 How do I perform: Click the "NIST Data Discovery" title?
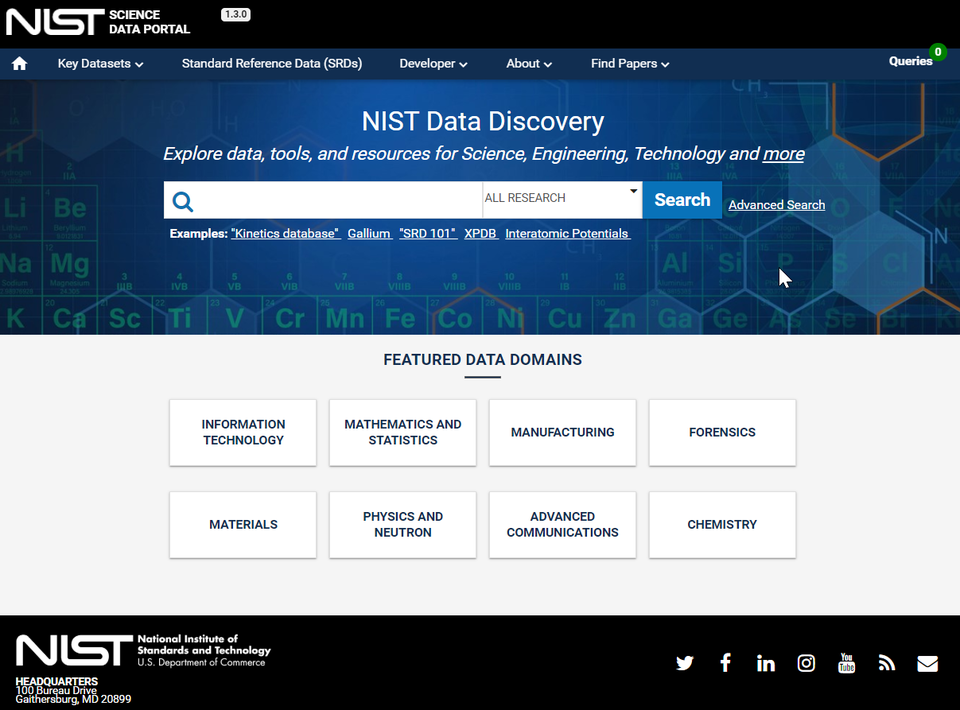(x=482, y=121)
